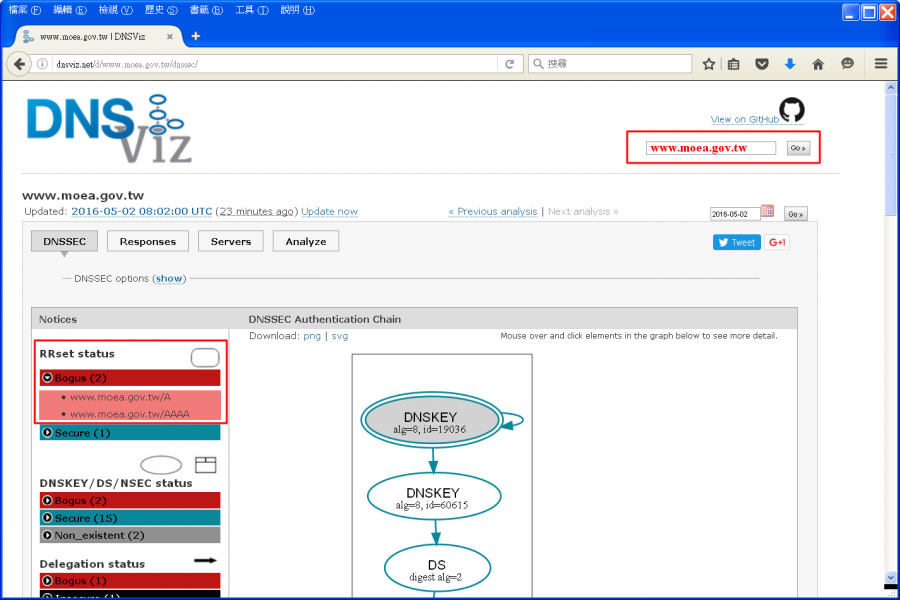This screenshot has height=600, width=900.
Task: Reload page using the refresh icon
Action: [x=509, y=64]
